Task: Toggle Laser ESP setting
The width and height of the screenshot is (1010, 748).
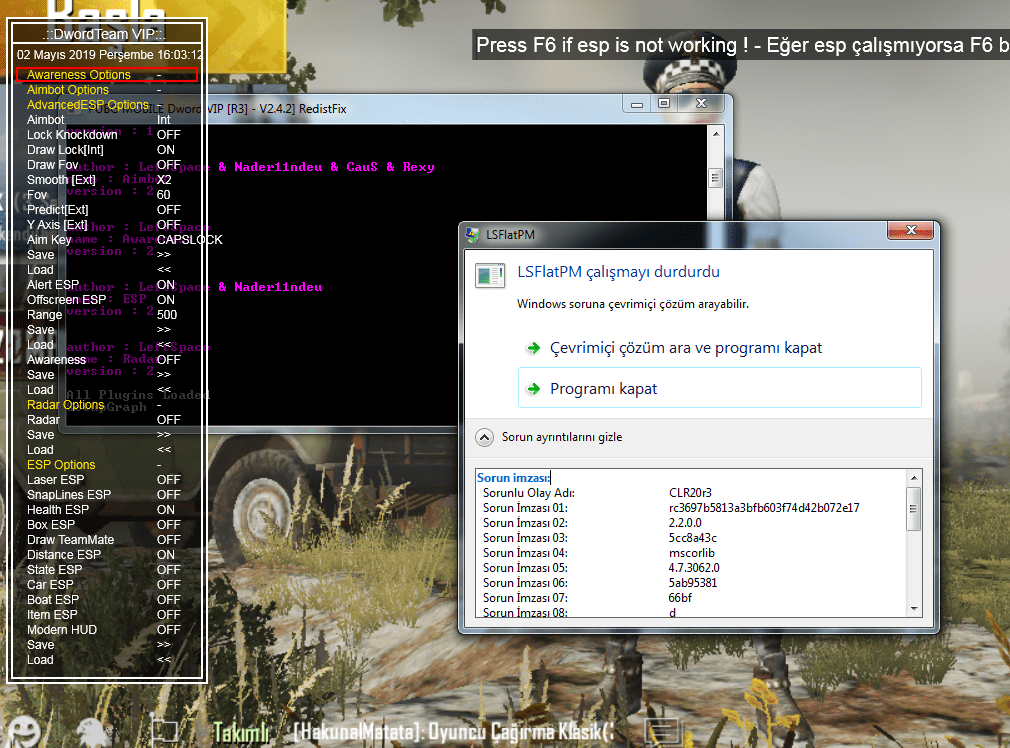Action: pos(106,479)
